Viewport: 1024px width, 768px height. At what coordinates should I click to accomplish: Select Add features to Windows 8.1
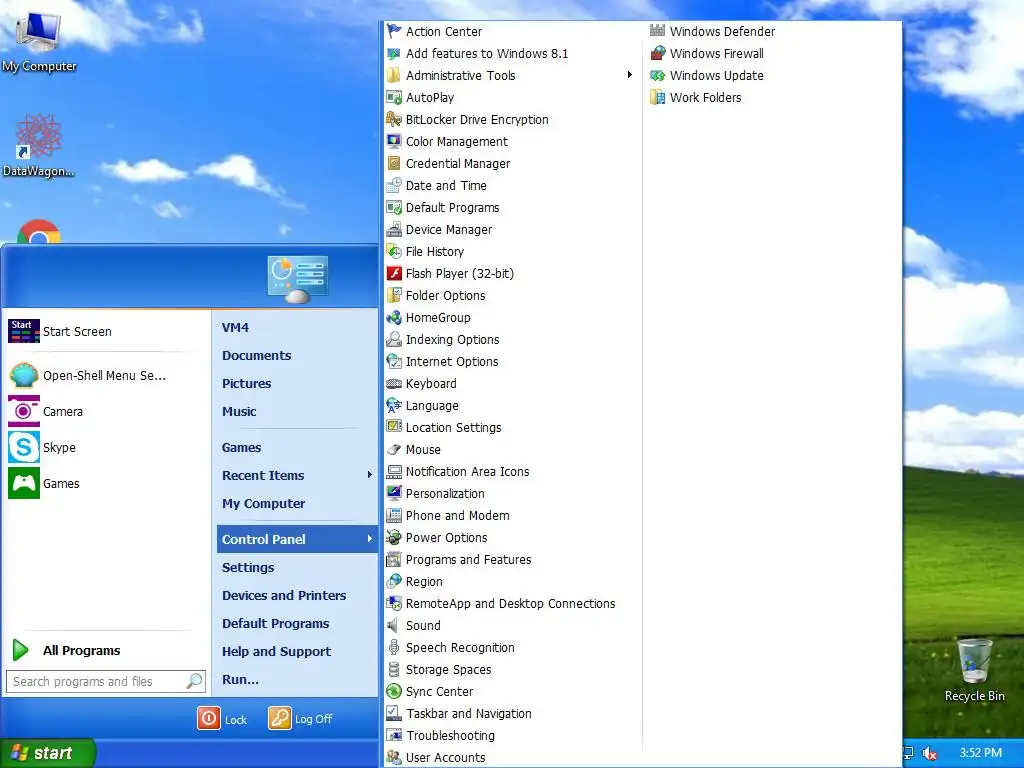[487, 54]
